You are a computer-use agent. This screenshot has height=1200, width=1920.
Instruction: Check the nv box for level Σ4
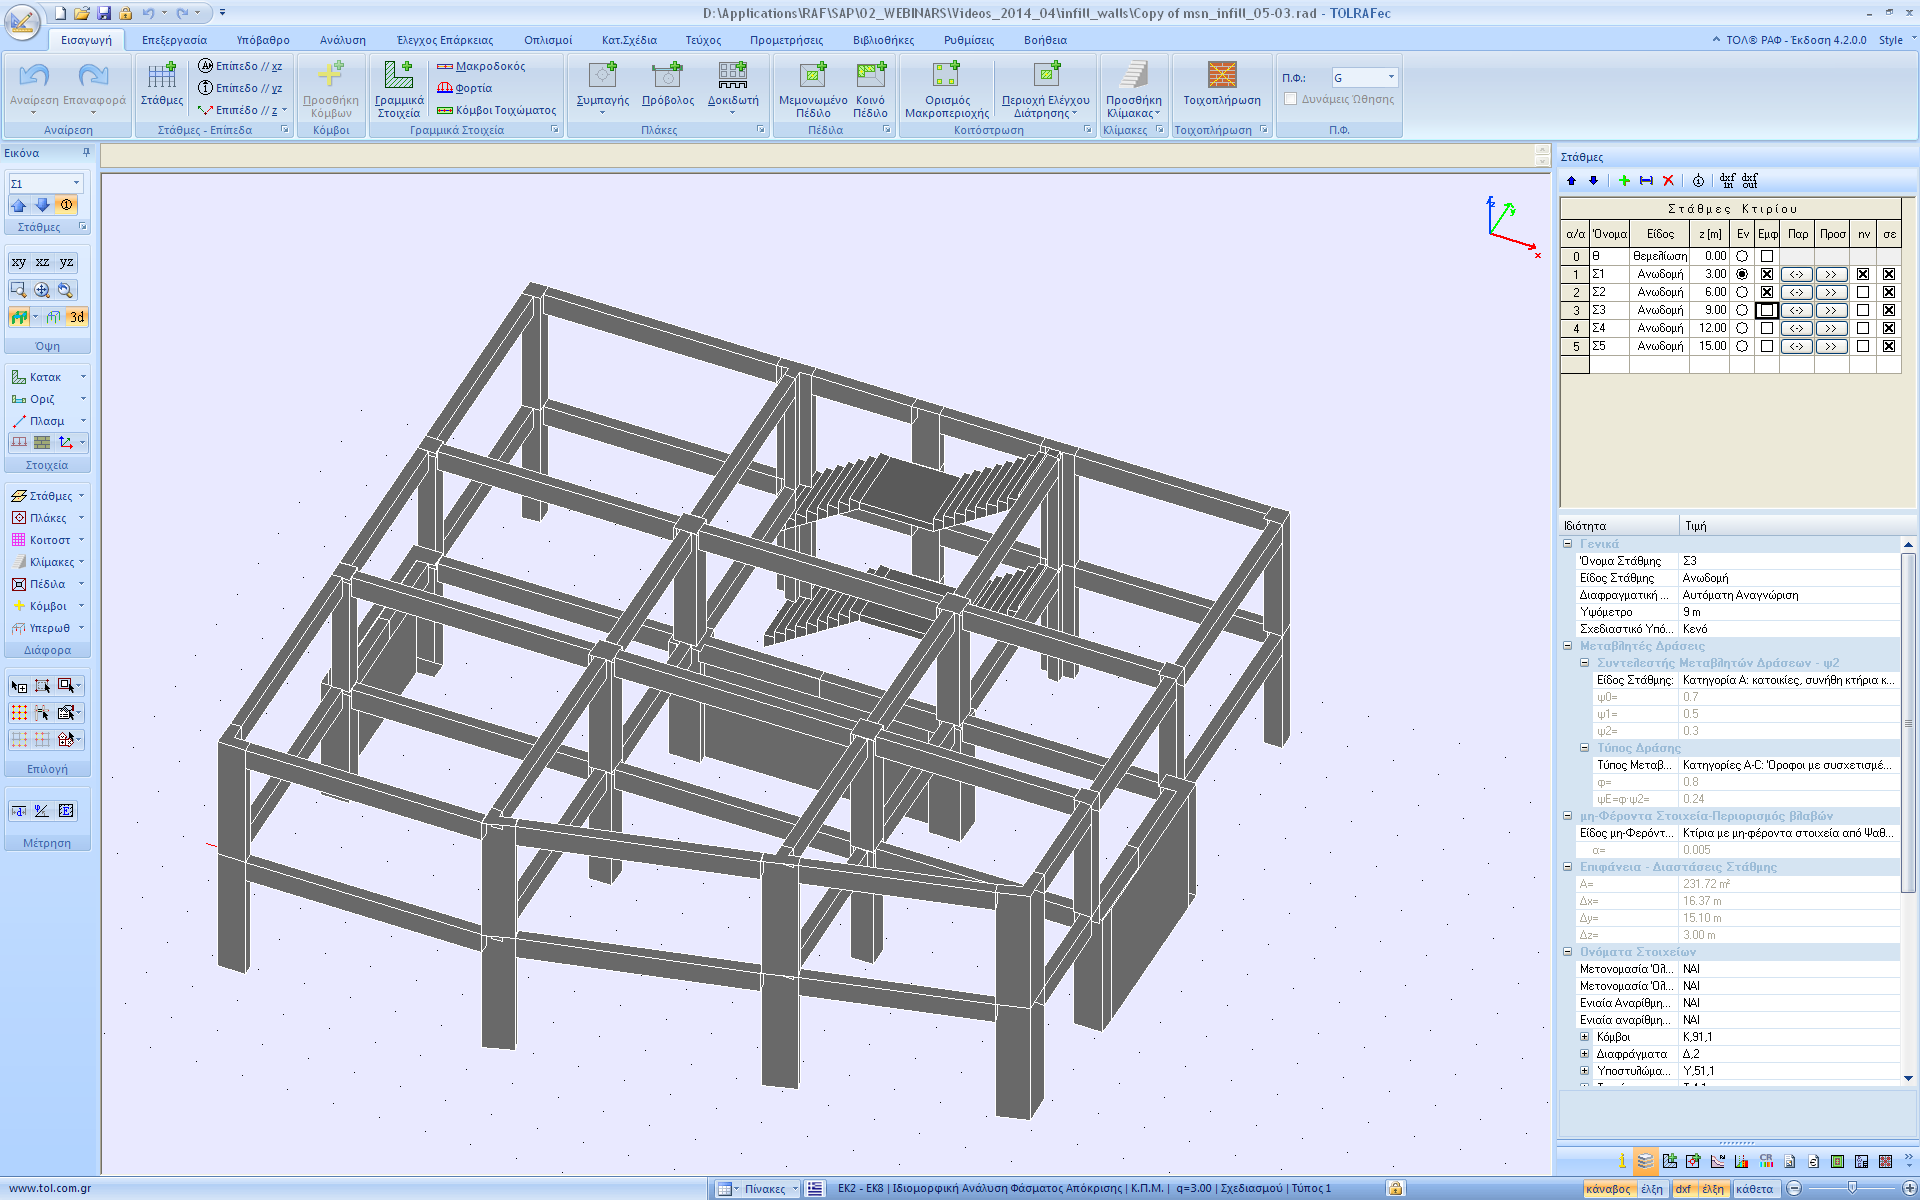tap(1863, 328)
